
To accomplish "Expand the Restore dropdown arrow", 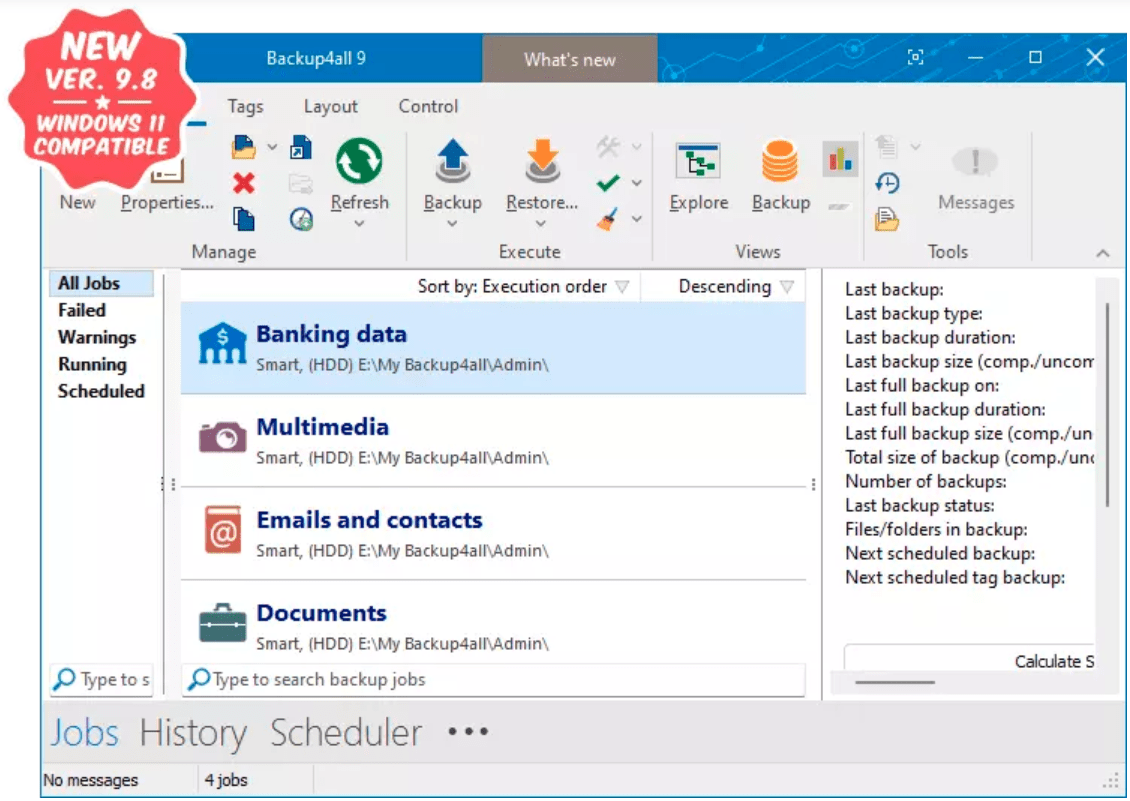I will point(540,224).
